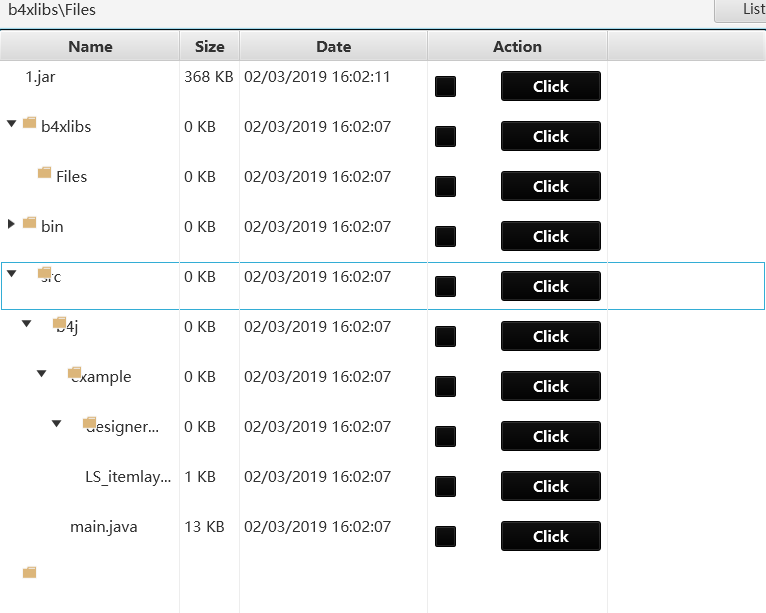Expand the bin folder tree arrow
Screen dimensions: 766x613
[11, 224]
